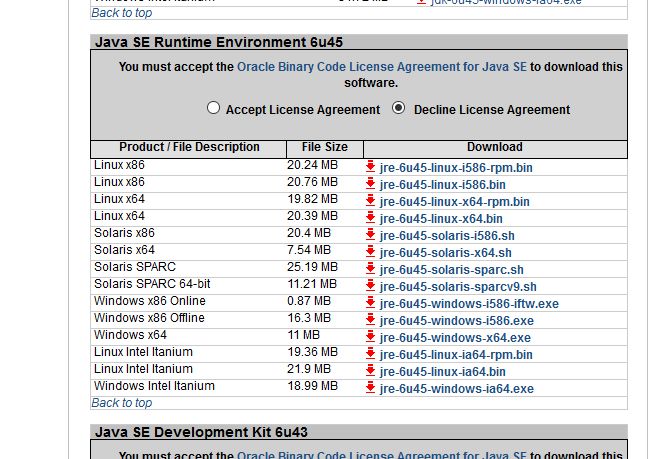
Task: Select Decline License Agreement radio button
Action: [398, 108]
